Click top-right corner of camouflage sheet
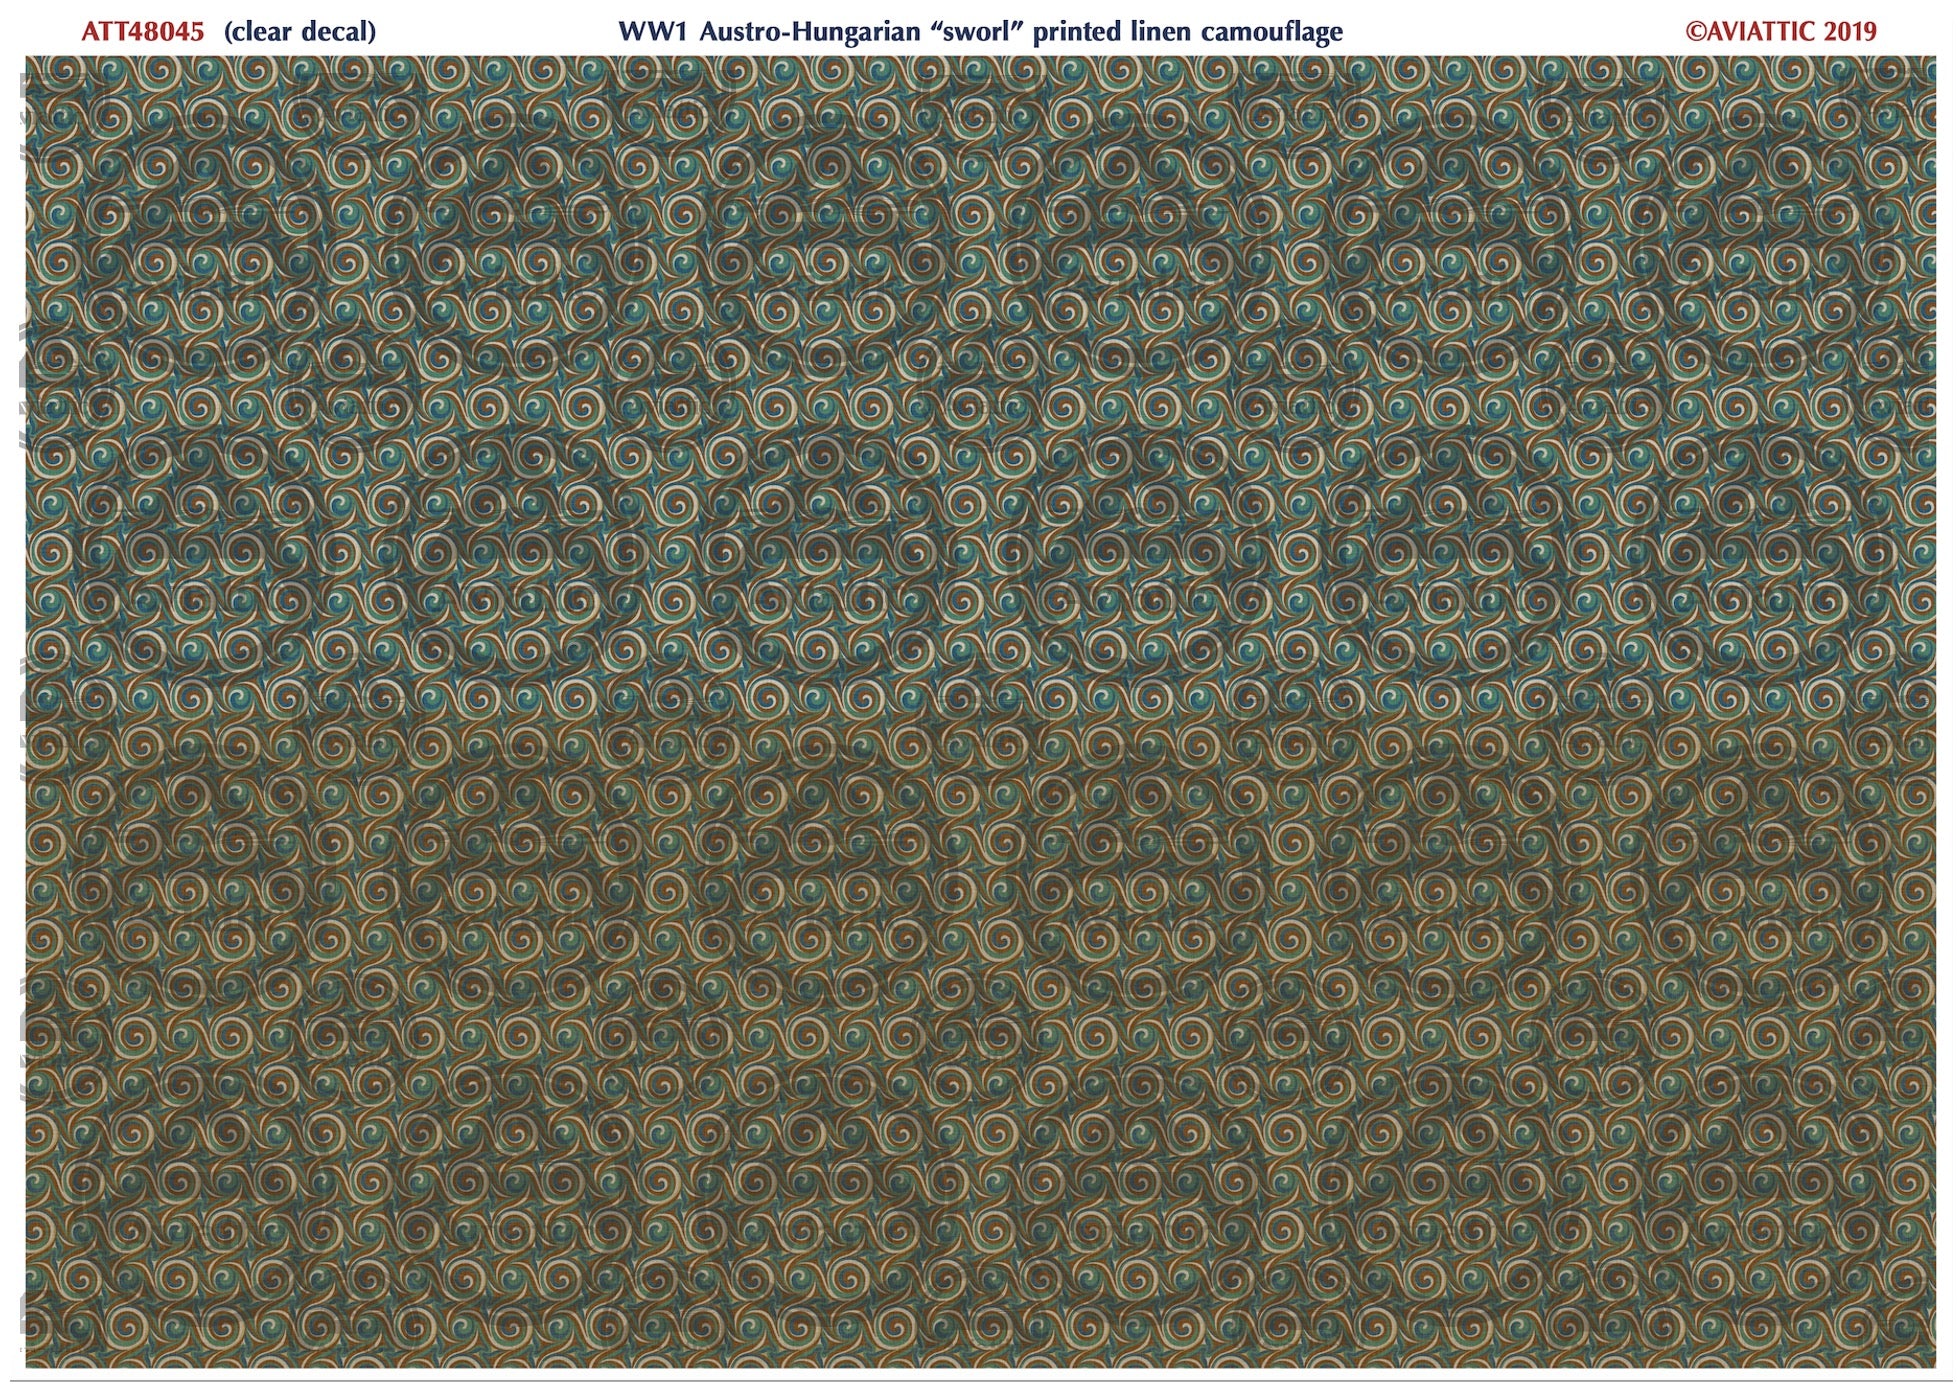The width and height of the screenshot is (1957, 1384). tap(1932, 60)
